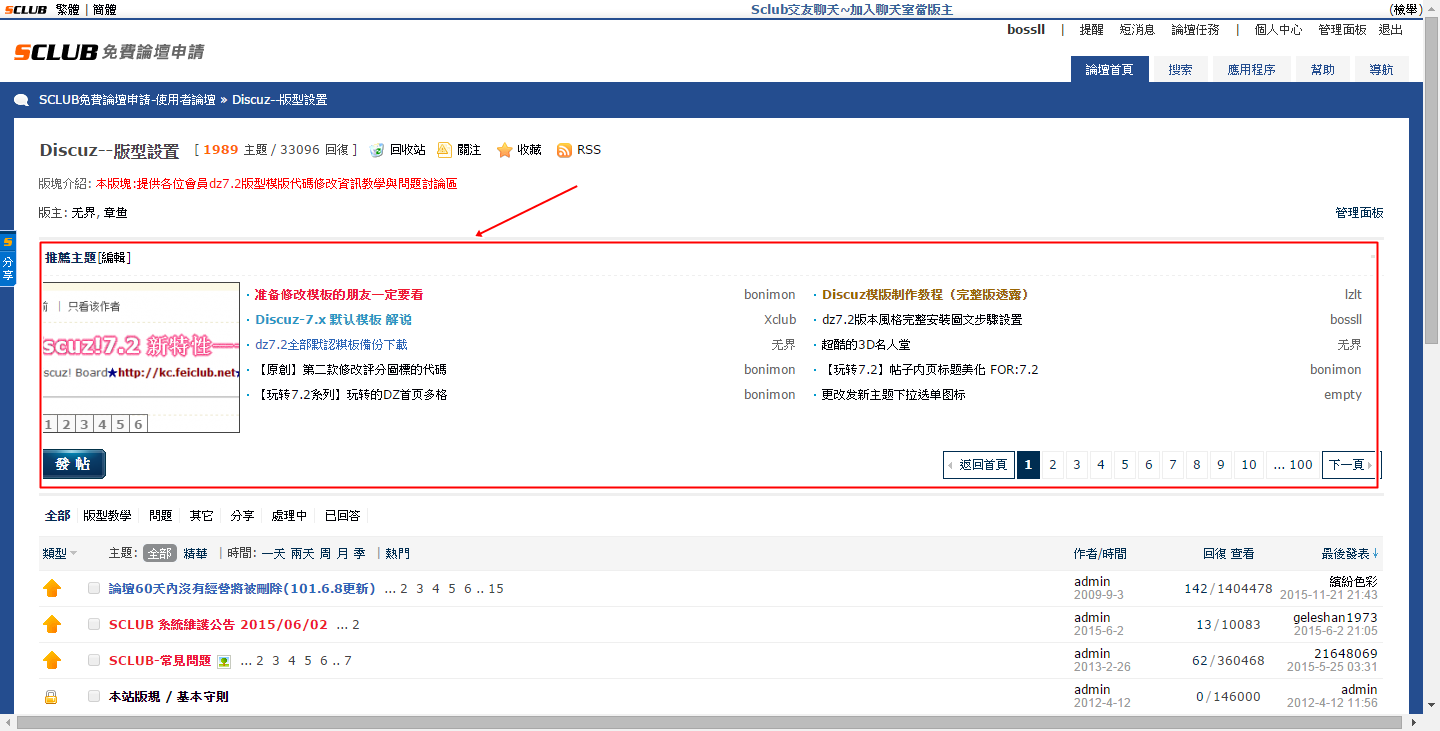Go to 下一頁 next page
The height and width of the screenshot is (731, 1440).
1351,465
